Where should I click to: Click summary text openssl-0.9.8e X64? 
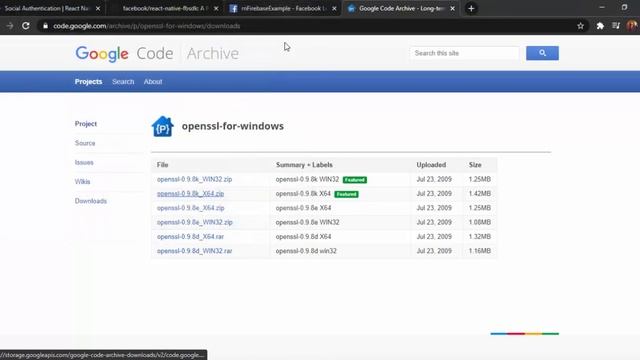[x=303, y=208]
